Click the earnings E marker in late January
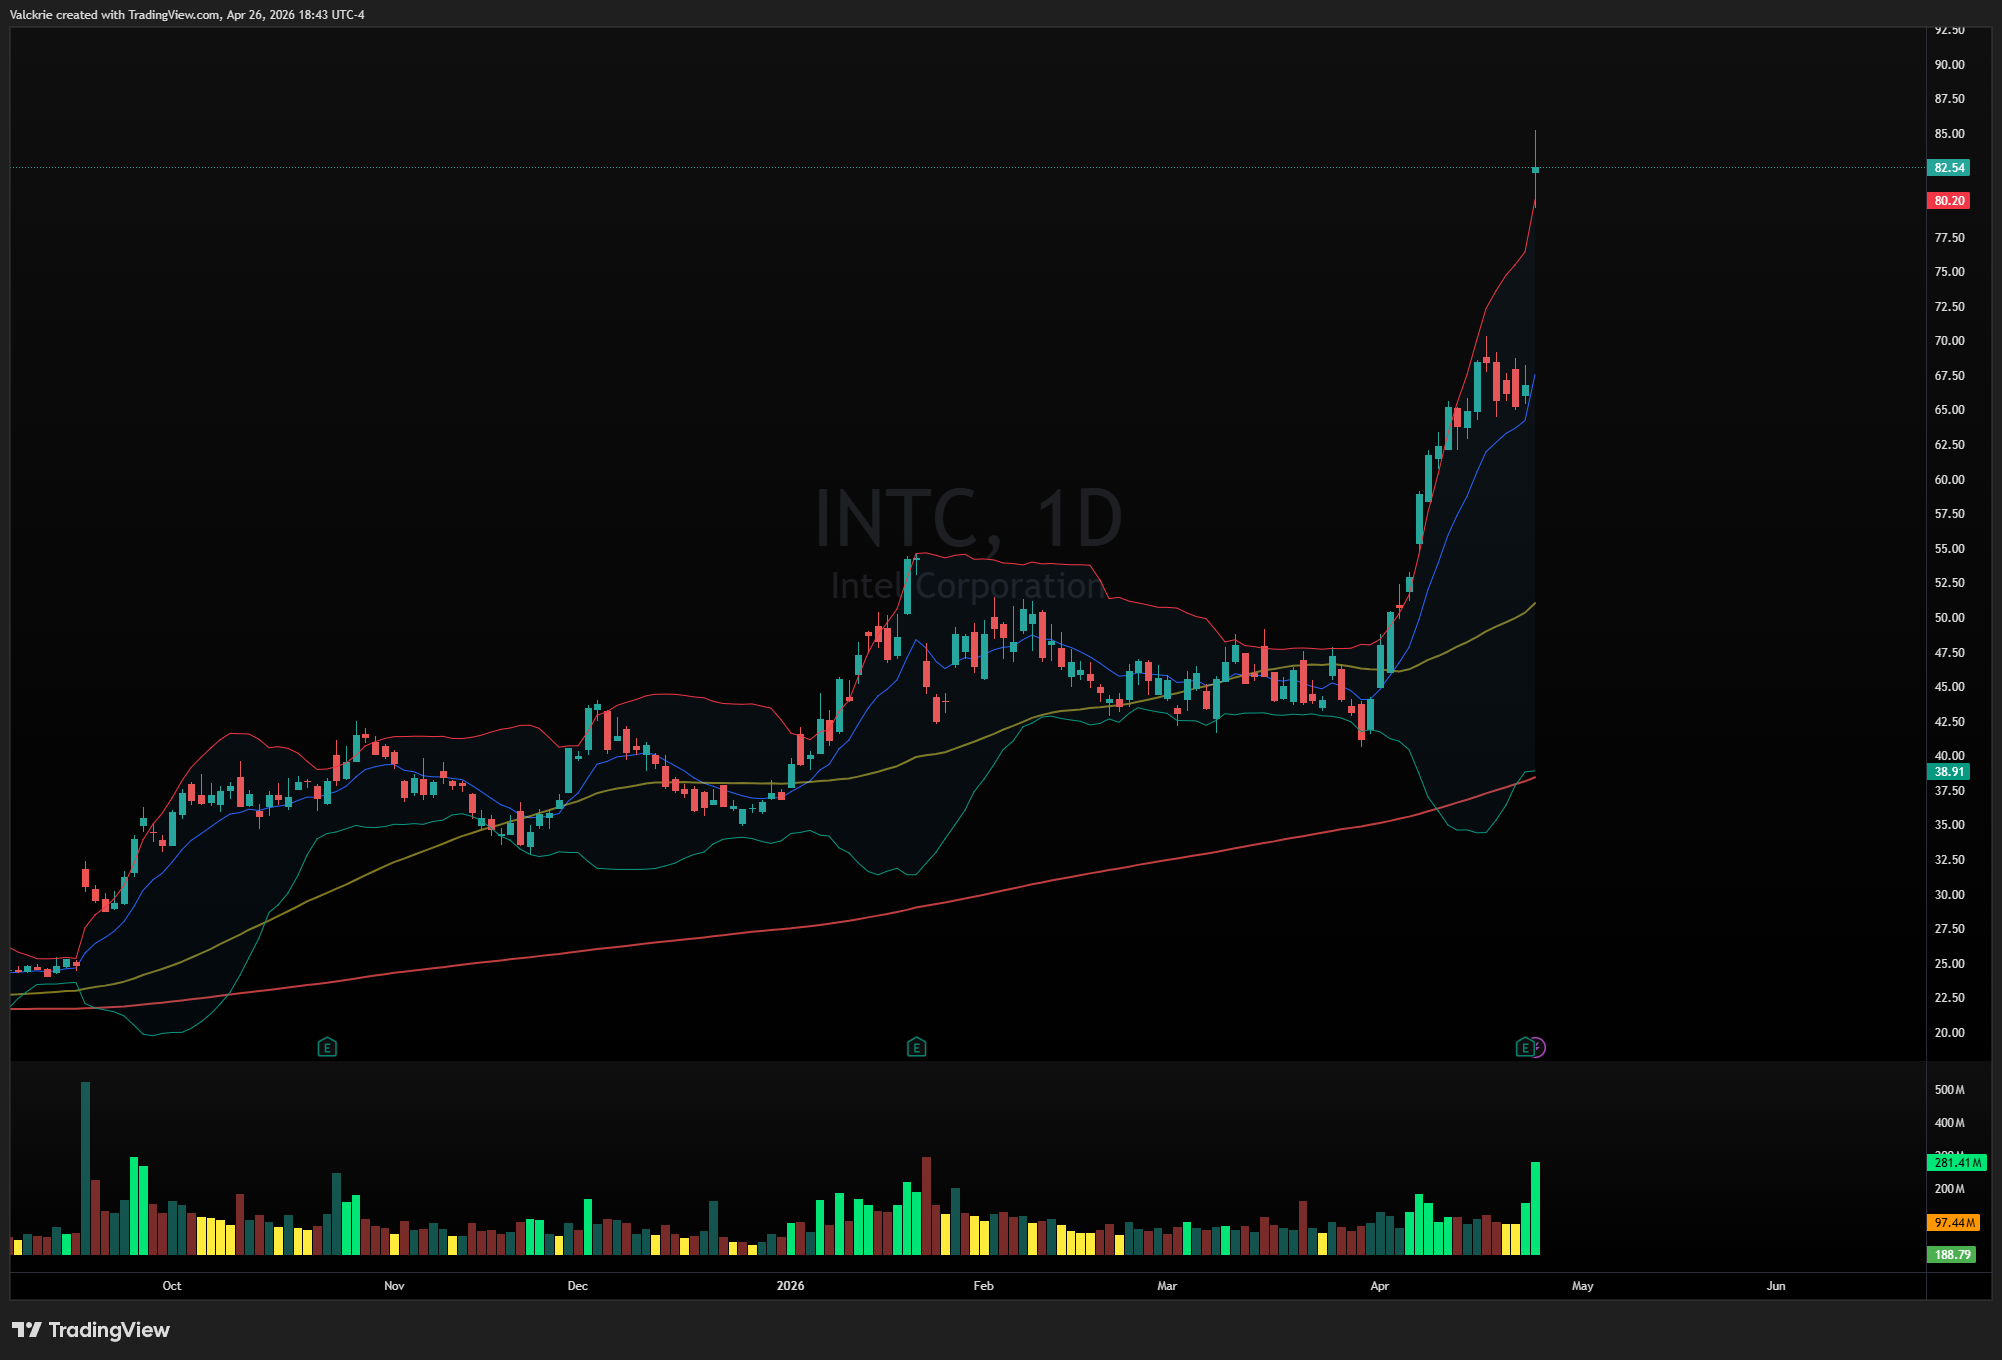2002x1360 pixels. (x=916, y=1048)
